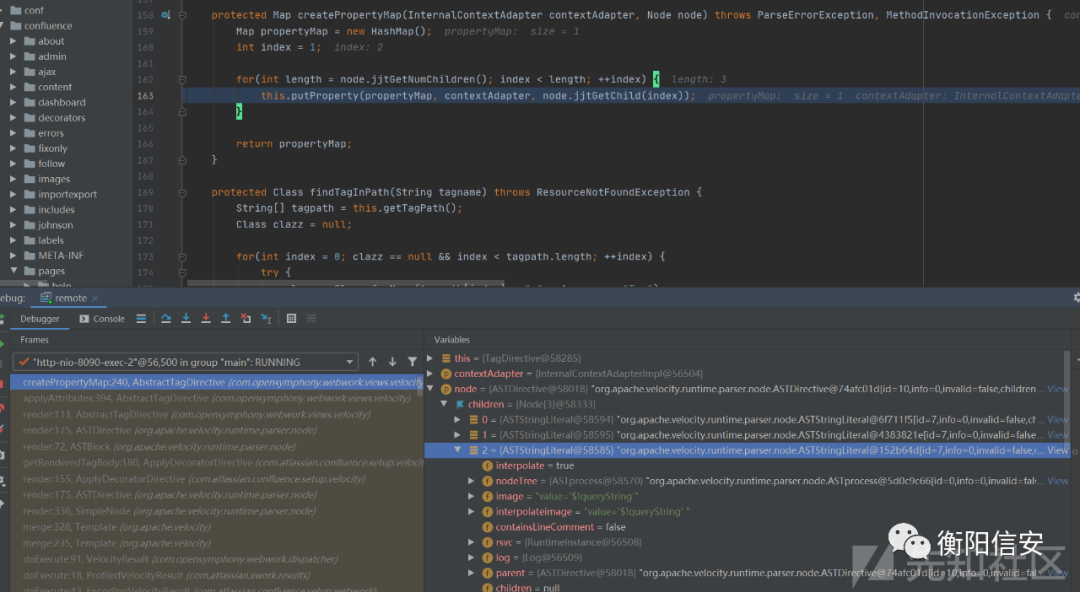Click 'return propertyMap;' code line
1080x592 pixels.
pyautogui.click(x=293, y=144)
